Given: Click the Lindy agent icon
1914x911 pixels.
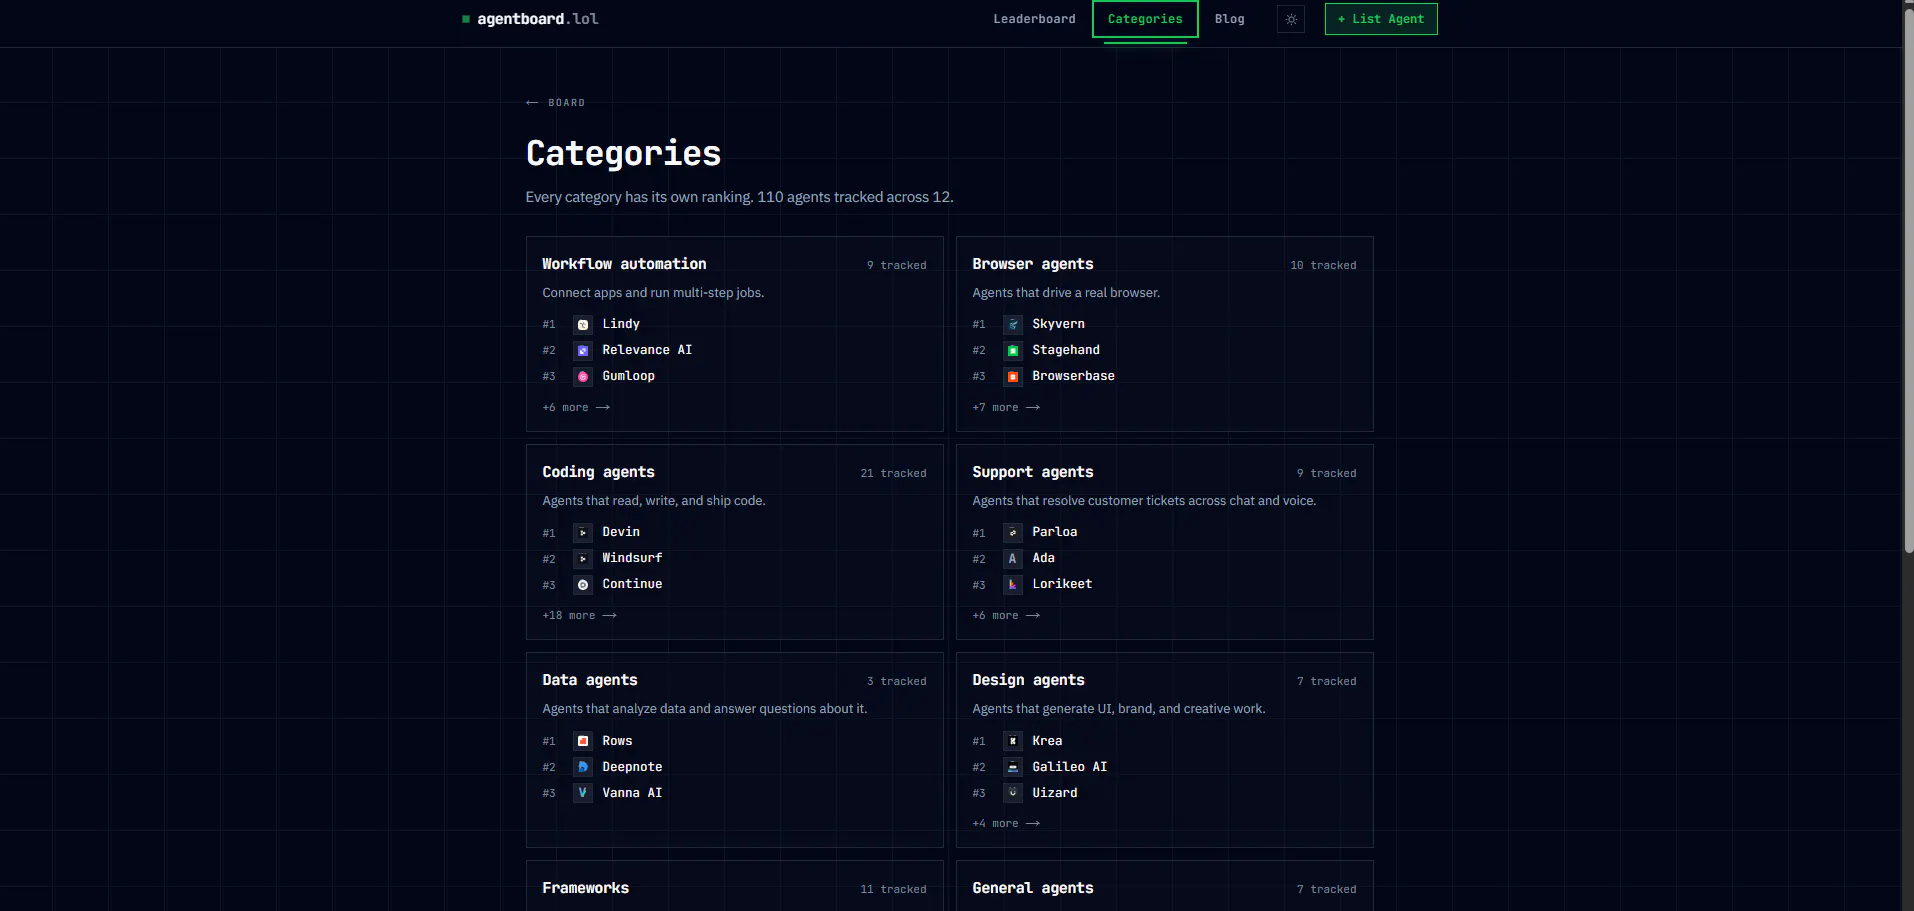Looking at the screenshot, I should (x=583, y=325).
